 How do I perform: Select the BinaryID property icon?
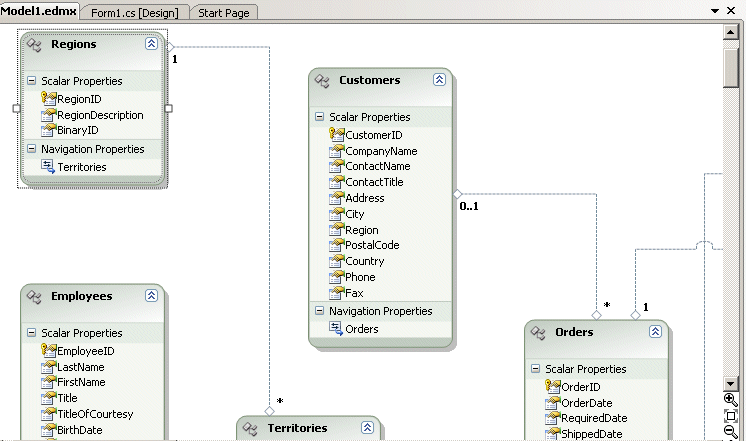pos(49,130)
